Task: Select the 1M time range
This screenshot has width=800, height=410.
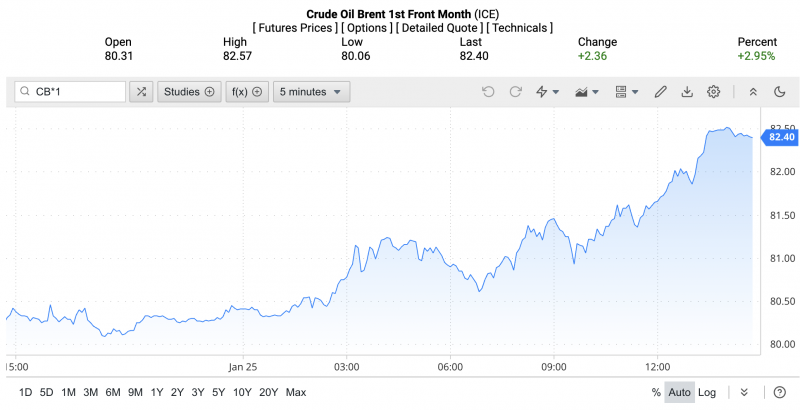Action: (x=69, y=392)
